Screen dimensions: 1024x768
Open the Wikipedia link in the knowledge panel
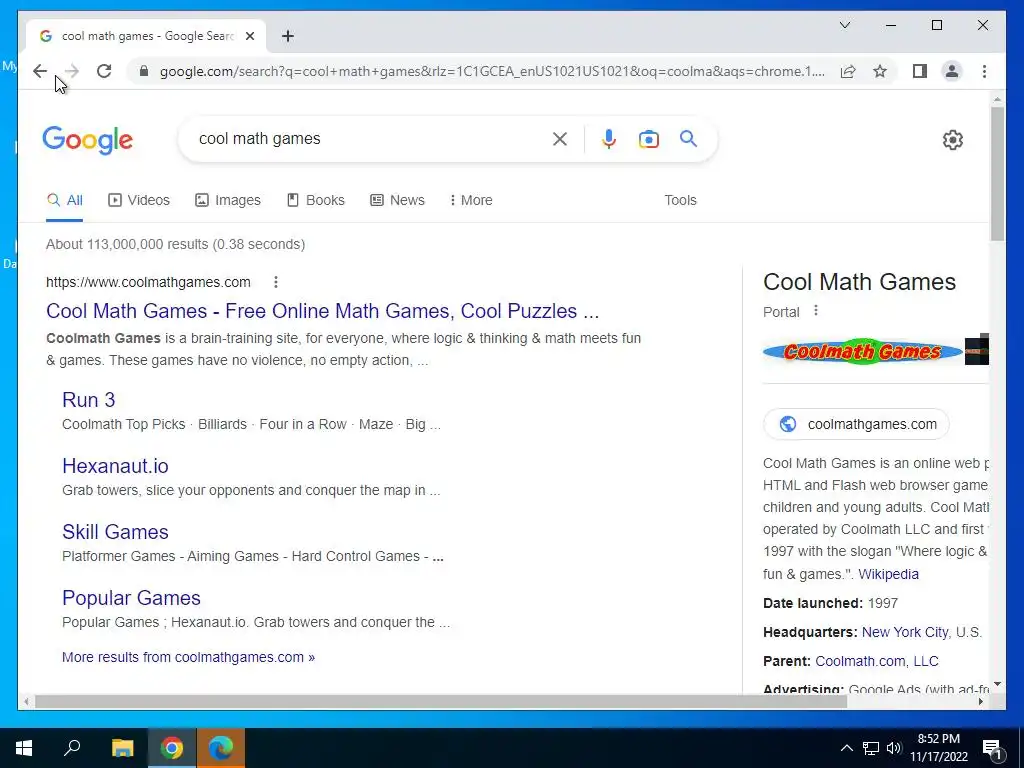pyautogui.click(x=888, y=574)
